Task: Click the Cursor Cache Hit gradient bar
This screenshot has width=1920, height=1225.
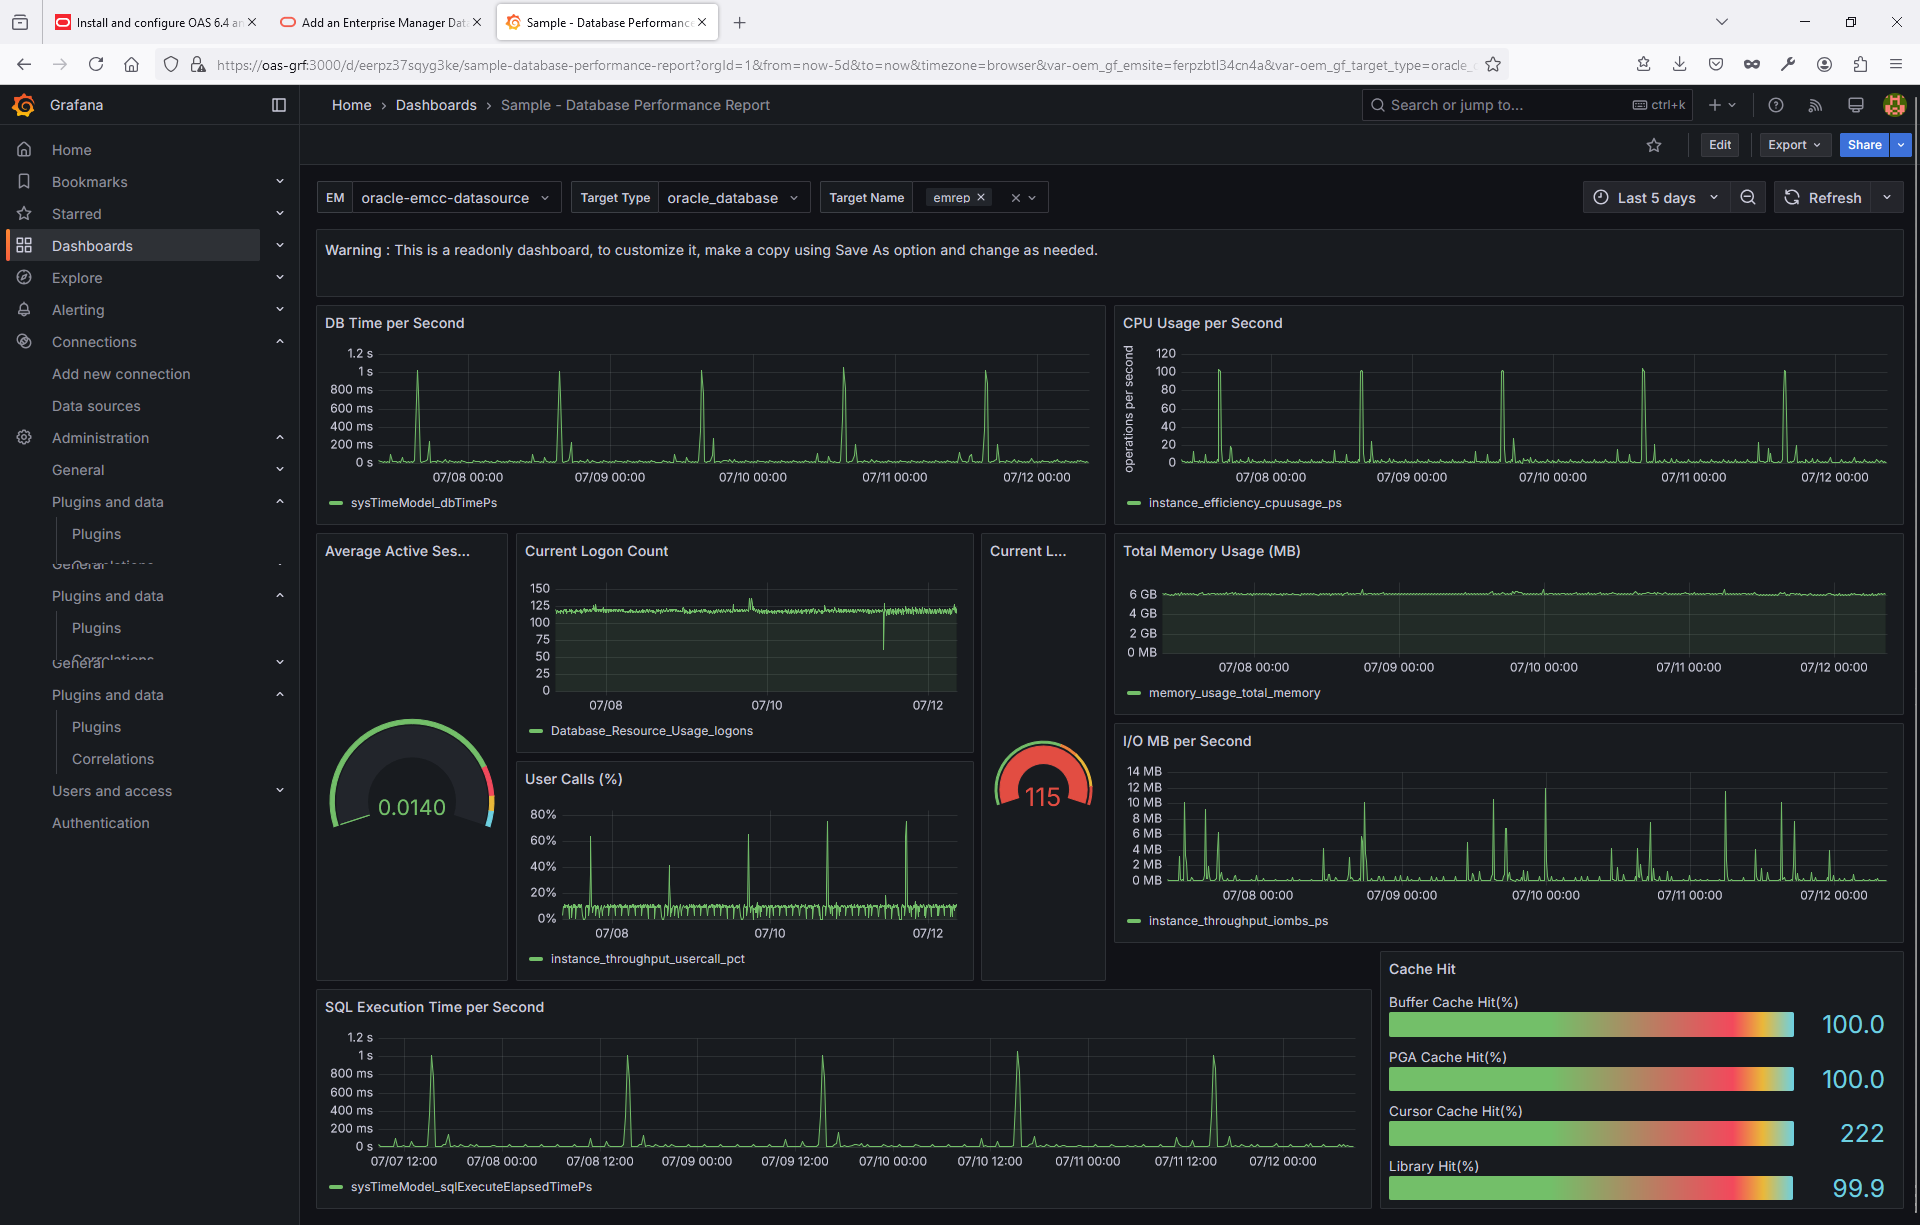Action: (x=1590, y=1133)
